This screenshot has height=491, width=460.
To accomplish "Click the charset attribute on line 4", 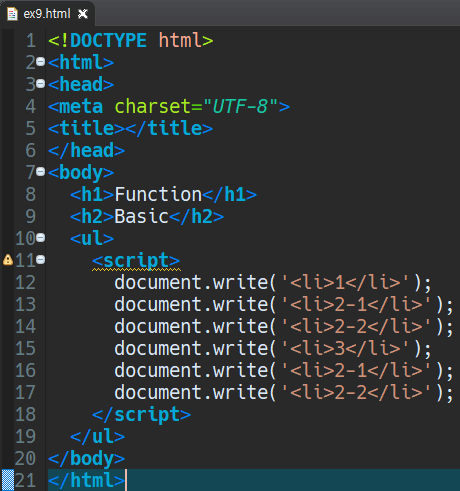I will (153, 107).
